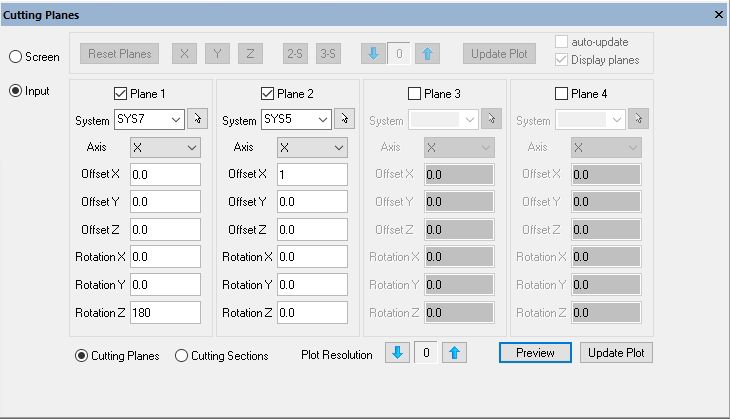Enable the Plane 3 checkbox

[x=415, y=94]
